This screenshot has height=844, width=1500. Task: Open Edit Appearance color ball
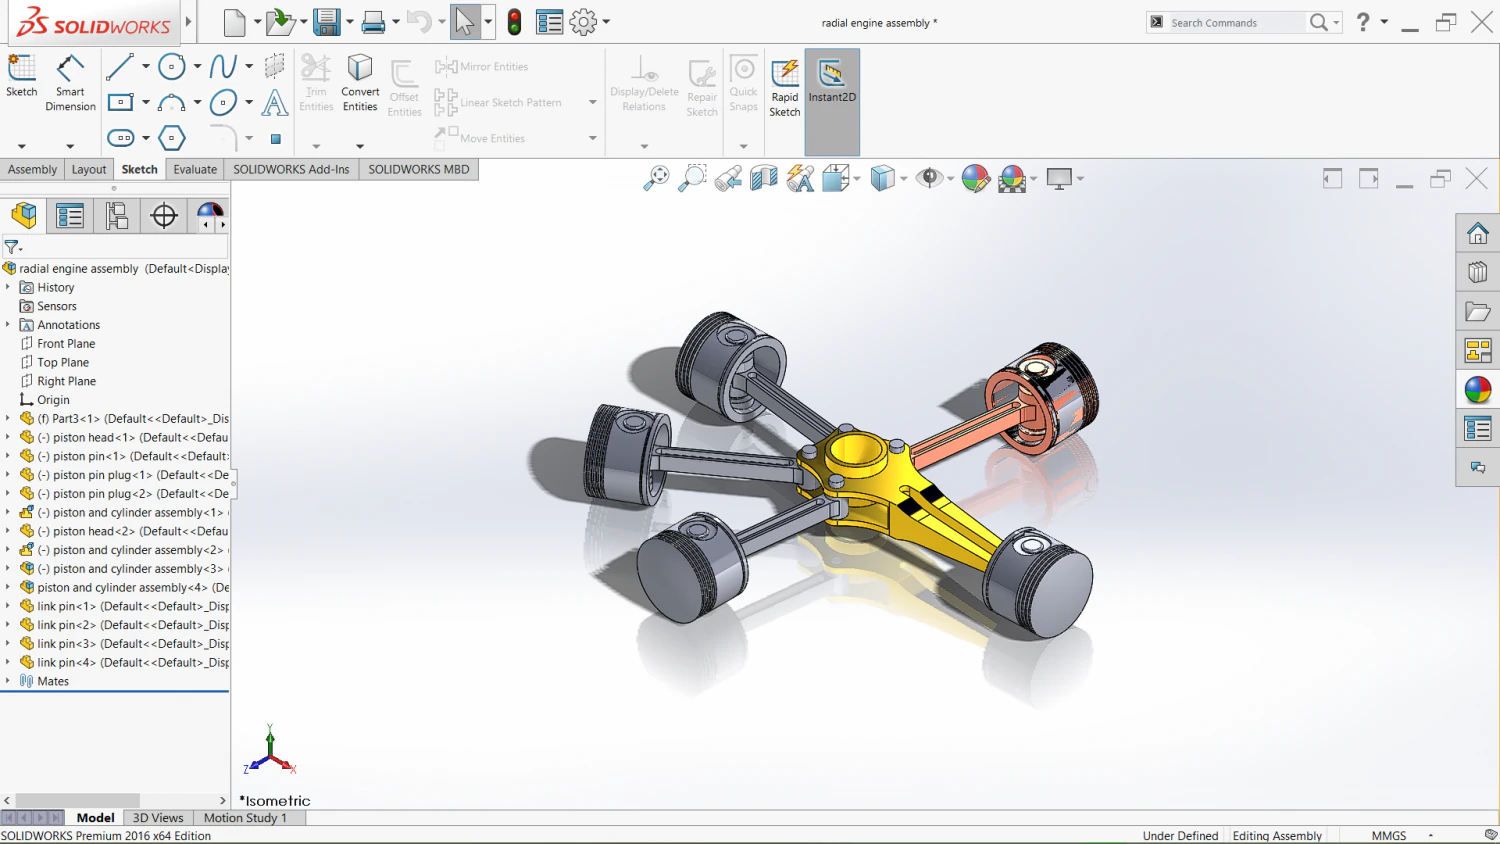pyautogui.click(x=975, y=178)
